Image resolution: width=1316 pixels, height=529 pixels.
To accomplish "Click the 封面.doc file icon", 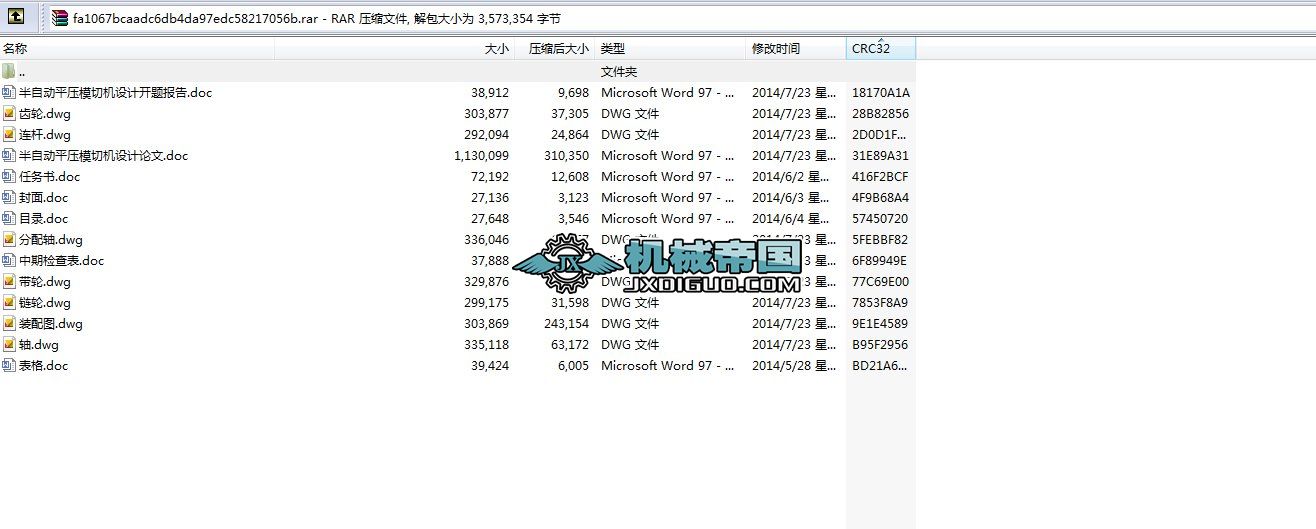I will (x=9, y=197).
